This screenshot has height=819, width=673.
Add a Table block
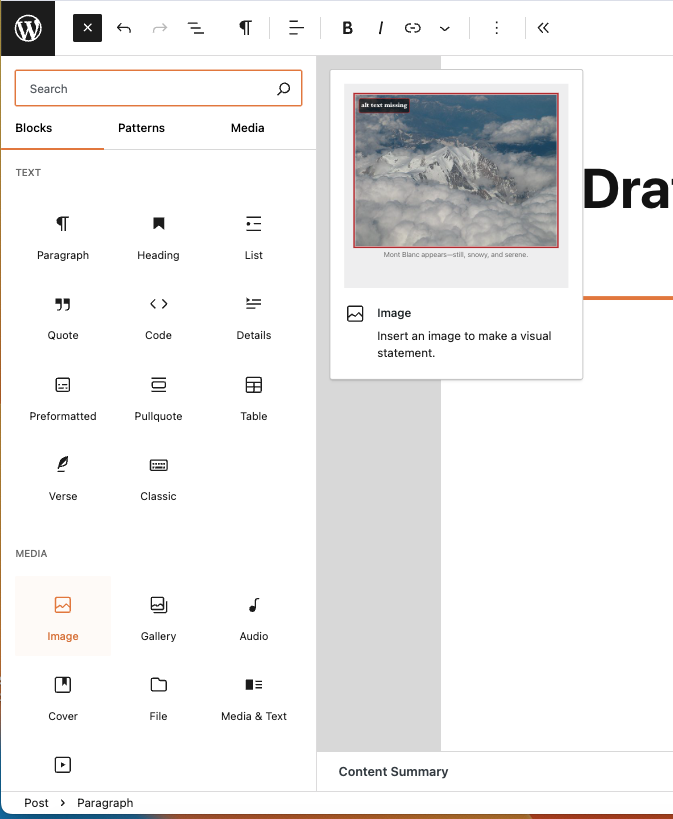pyautogui.click(x=254, y=397)
